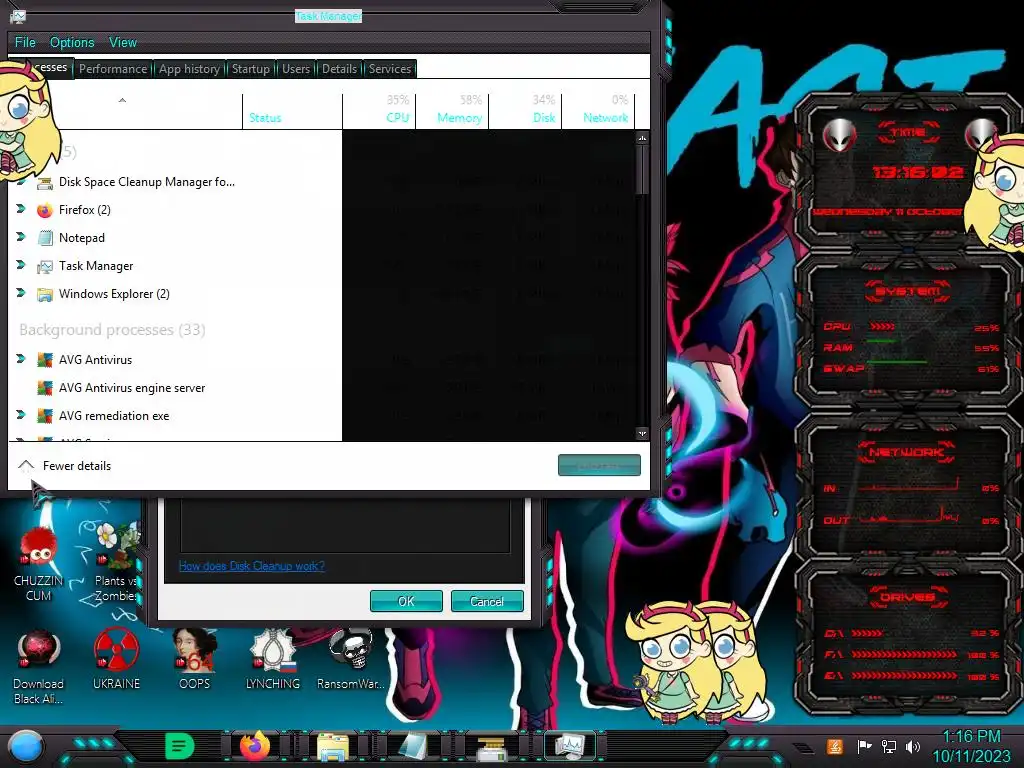Expand the Task Manager process row

coord(20,264)
